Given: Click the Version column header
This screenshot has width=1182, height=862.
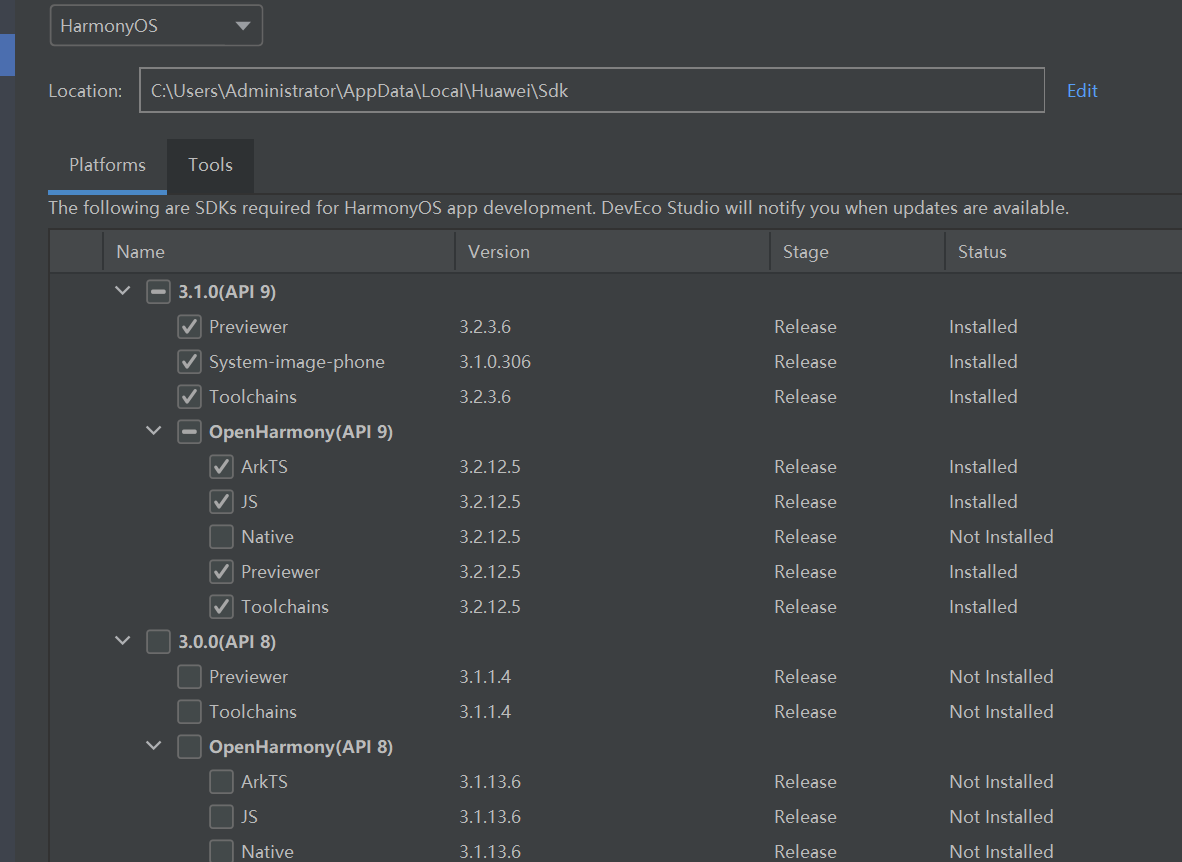Looking at the screenshot, I should (x=612, y=252).
